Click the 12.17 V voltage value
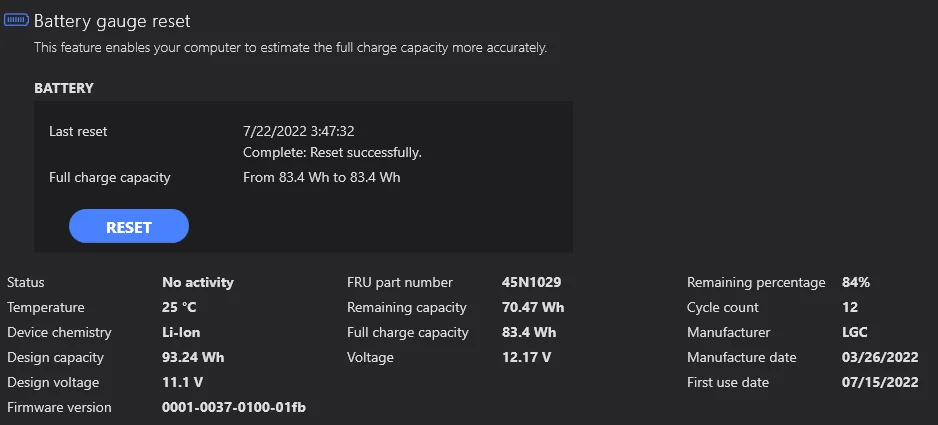The image size is (938, 425). coord(526,357)
